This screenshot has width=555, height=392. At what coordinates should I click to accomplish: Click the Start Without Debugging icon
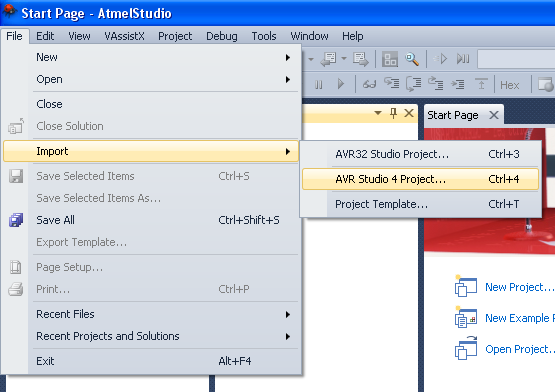coord(463,58)
